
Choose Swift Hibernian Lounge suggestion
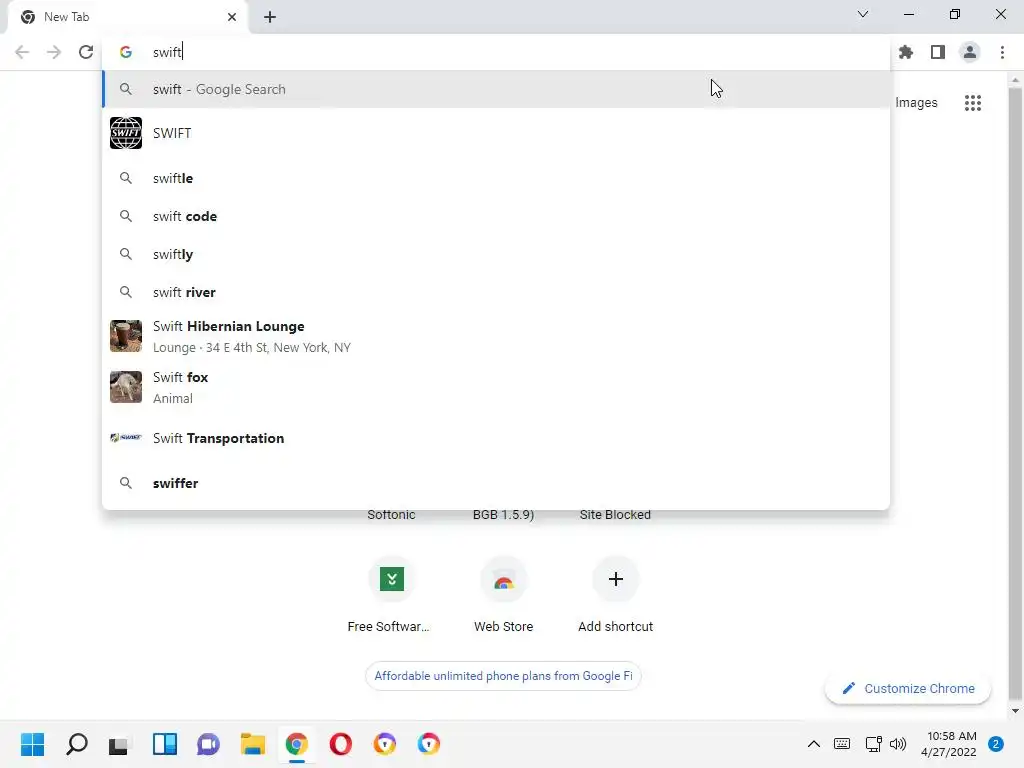(x=496, y=336)
